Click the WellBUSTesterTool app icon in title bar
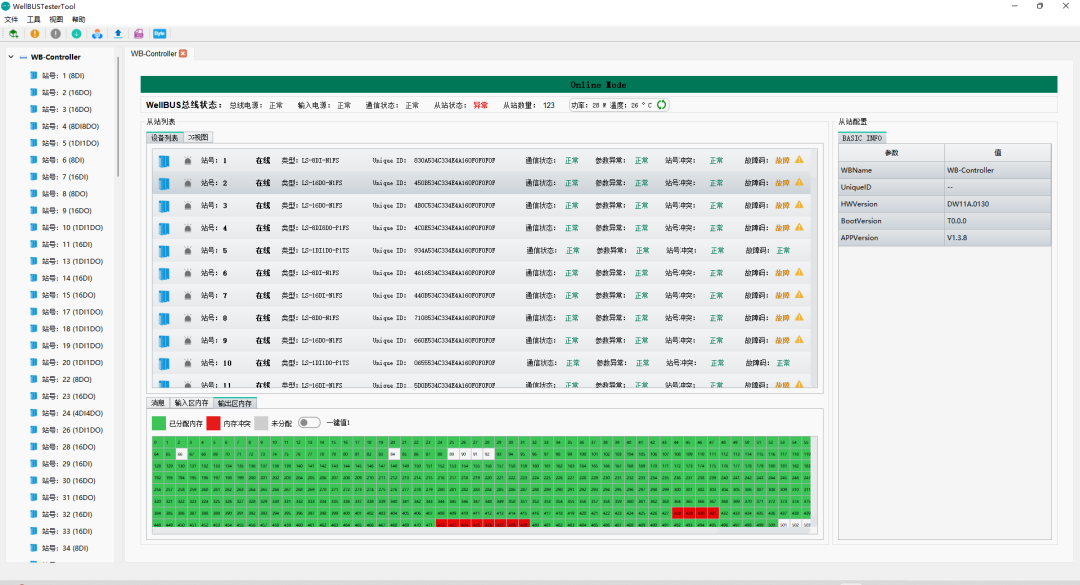Image resolution: width=1080 pixels, height=585 pixels. (x=6, y=6)
